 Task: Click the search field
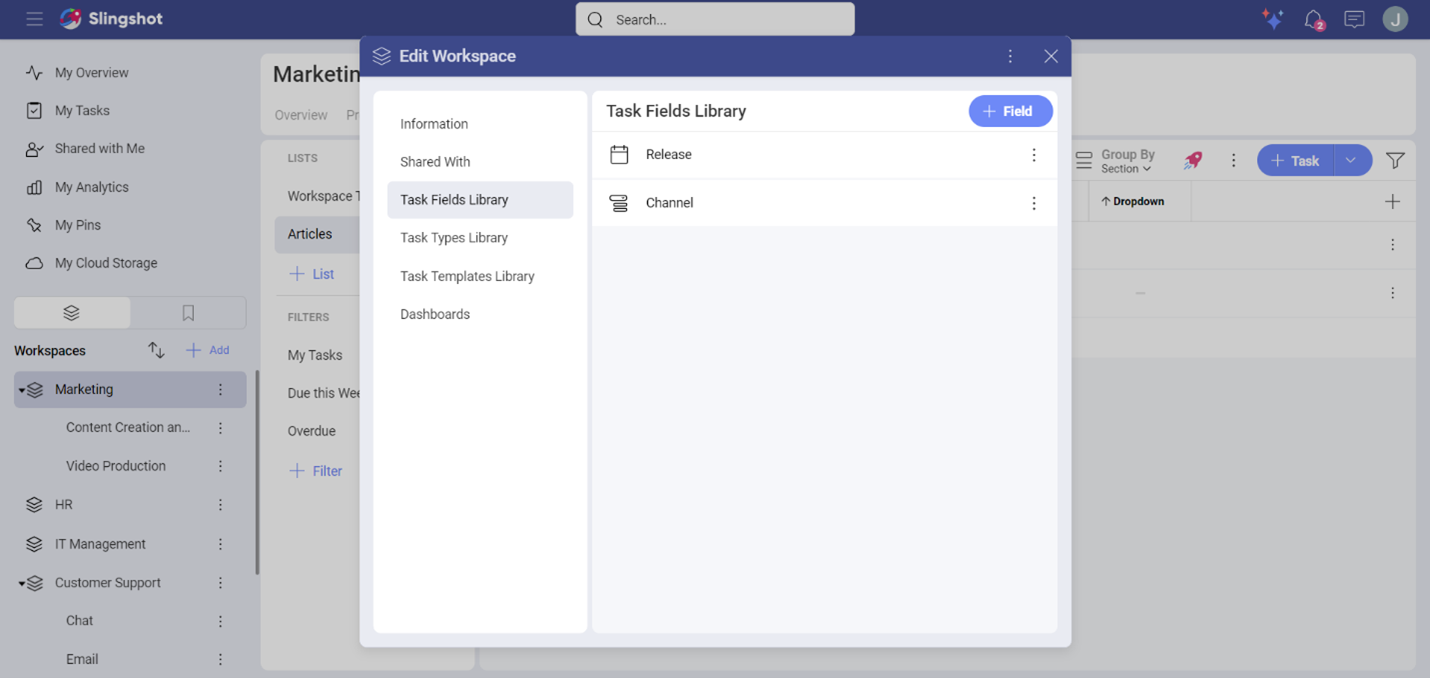click(x=715, y=19)
